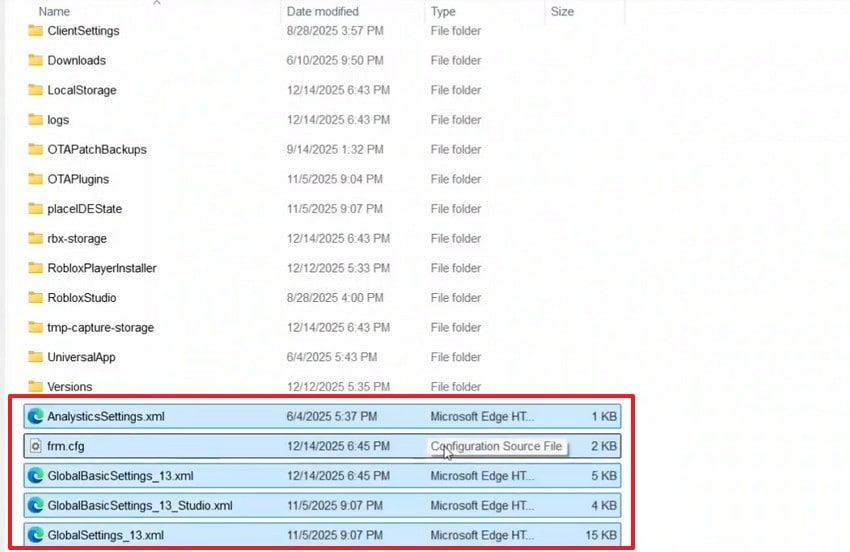Screen dimensions: 850x552
Task: Click the 4 KB size cell
Action: point(604,505)
